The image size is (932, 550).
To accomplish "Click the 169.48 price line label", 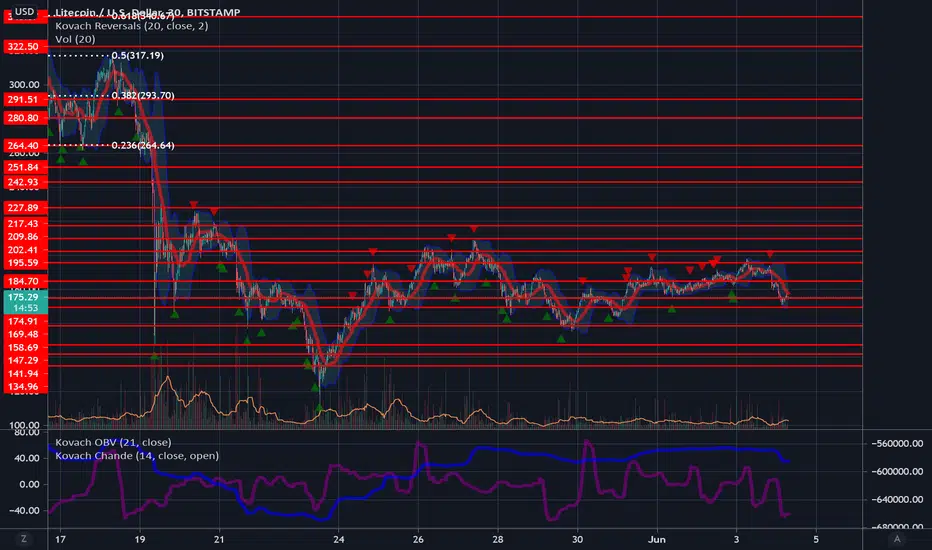I will [x=24, y=334].
